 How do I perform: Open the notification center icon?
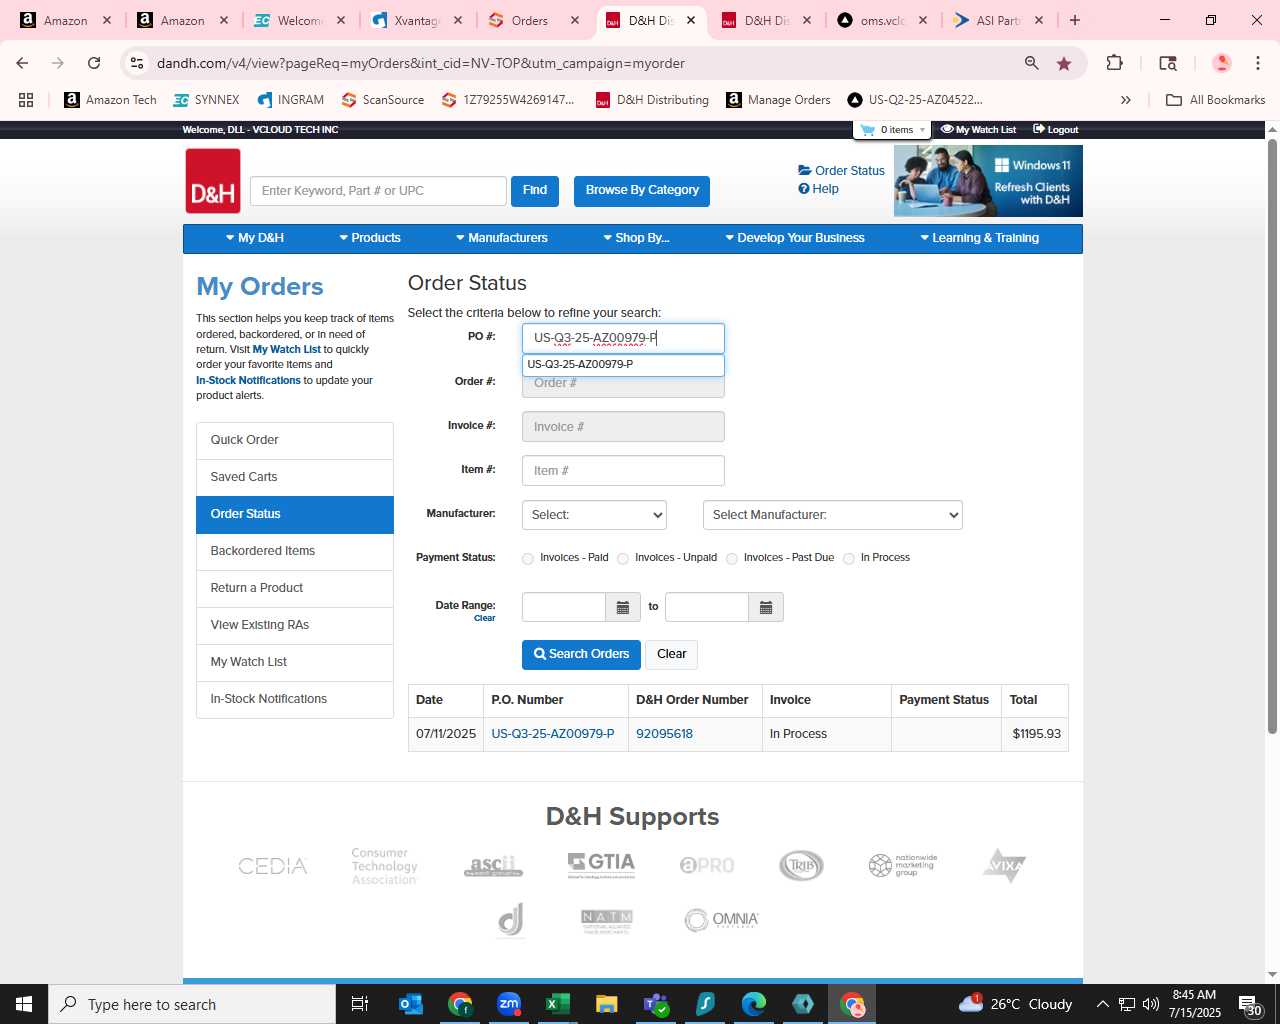coord(1249,1004)
